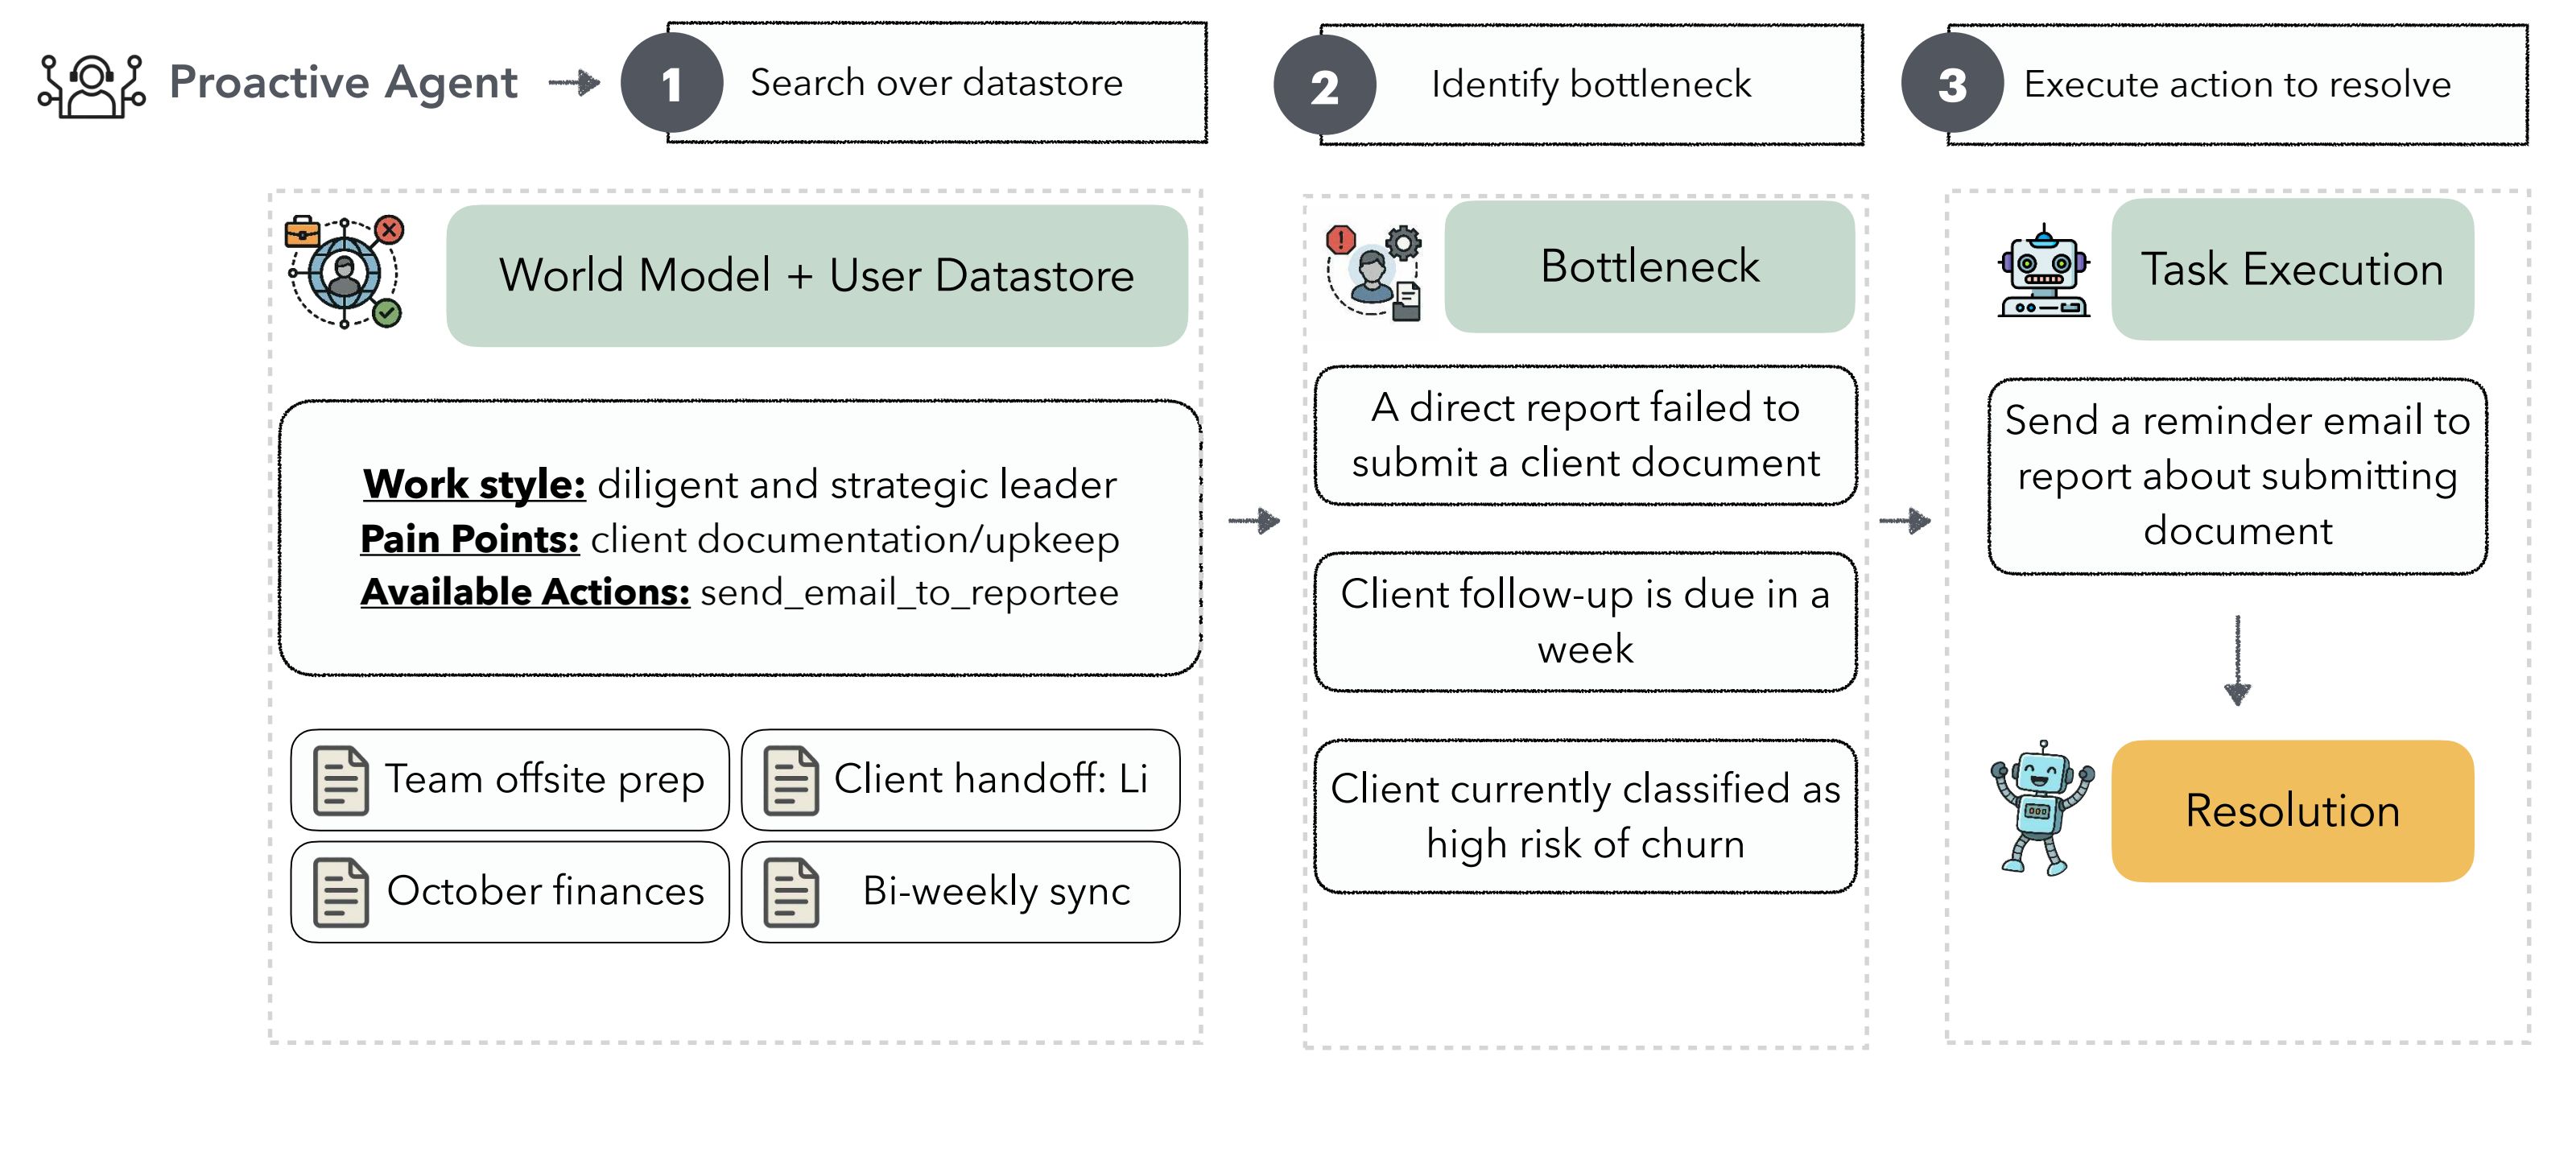Click the bottleneck person alert icon
Image resolution: width=2576 pixels, height=1172 pixels.
coord(1374,272)
